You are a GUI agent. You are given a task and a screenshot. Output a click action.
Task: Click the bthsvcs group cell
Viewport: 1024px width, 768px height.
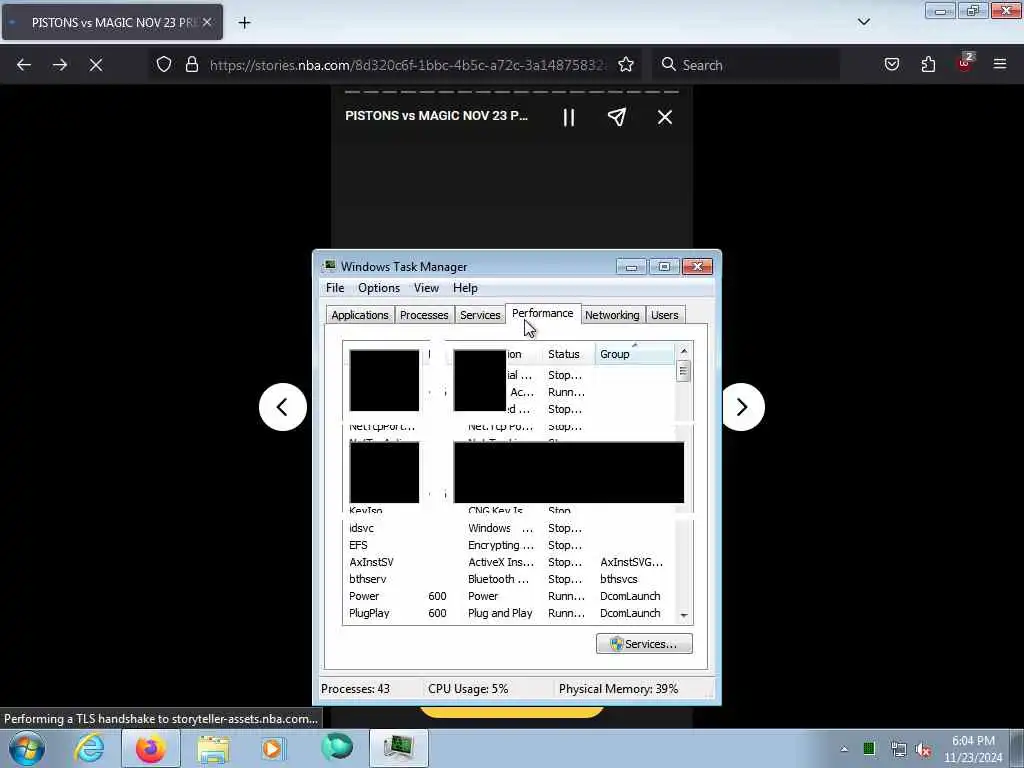(x=618, y=579)
